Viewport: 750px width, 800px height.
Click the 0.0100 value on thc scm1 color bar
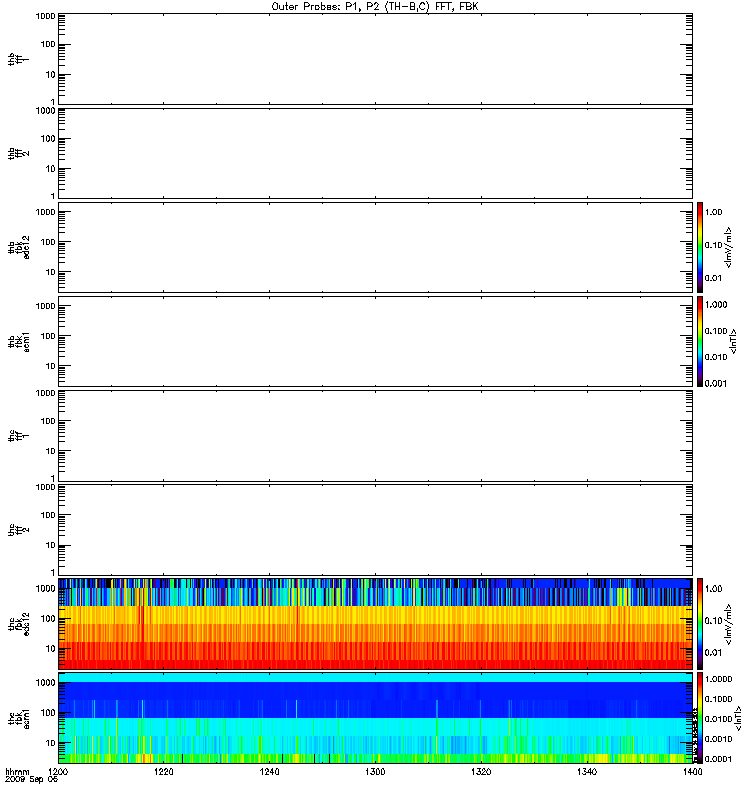tap(718, 719)
